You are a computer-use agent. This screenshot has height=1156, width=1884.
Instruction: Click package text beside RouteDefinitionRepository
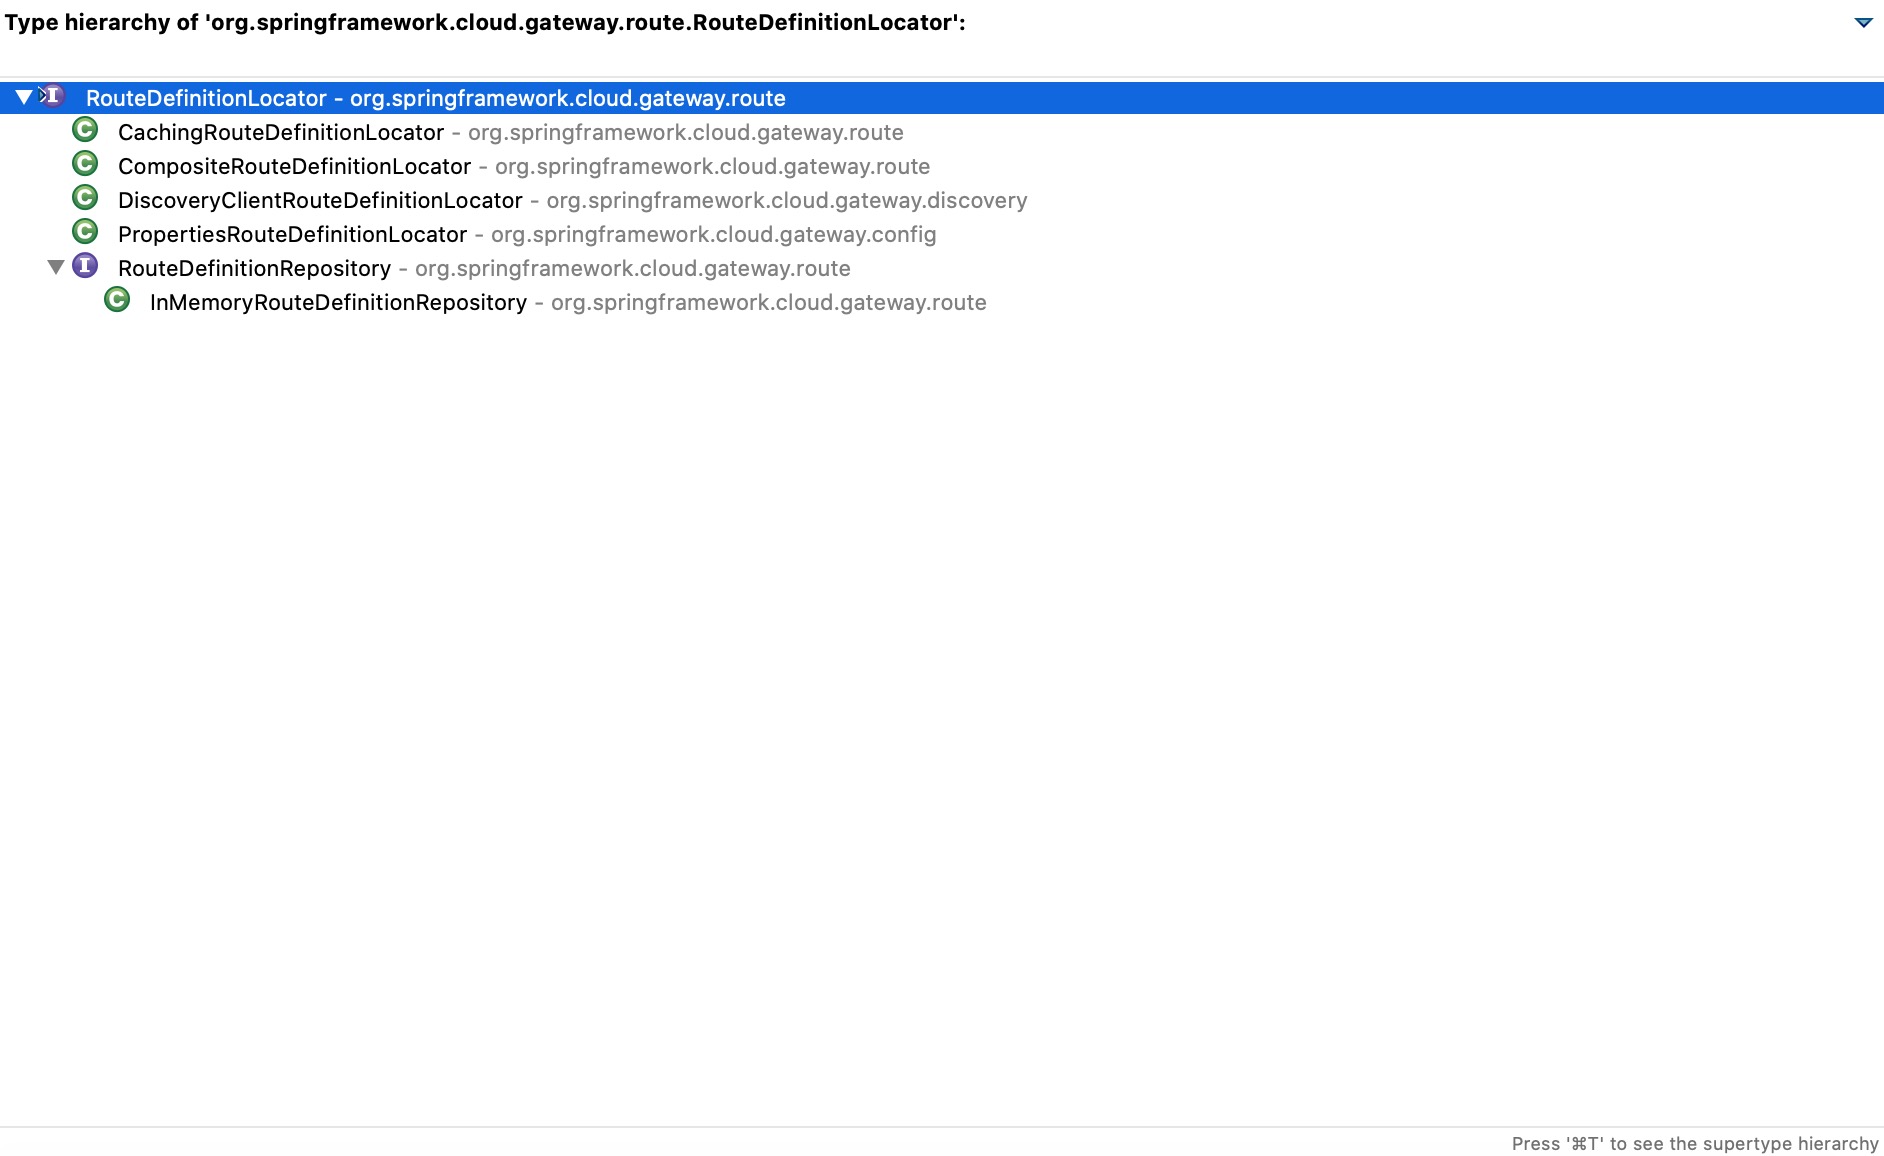pos(633,268)
